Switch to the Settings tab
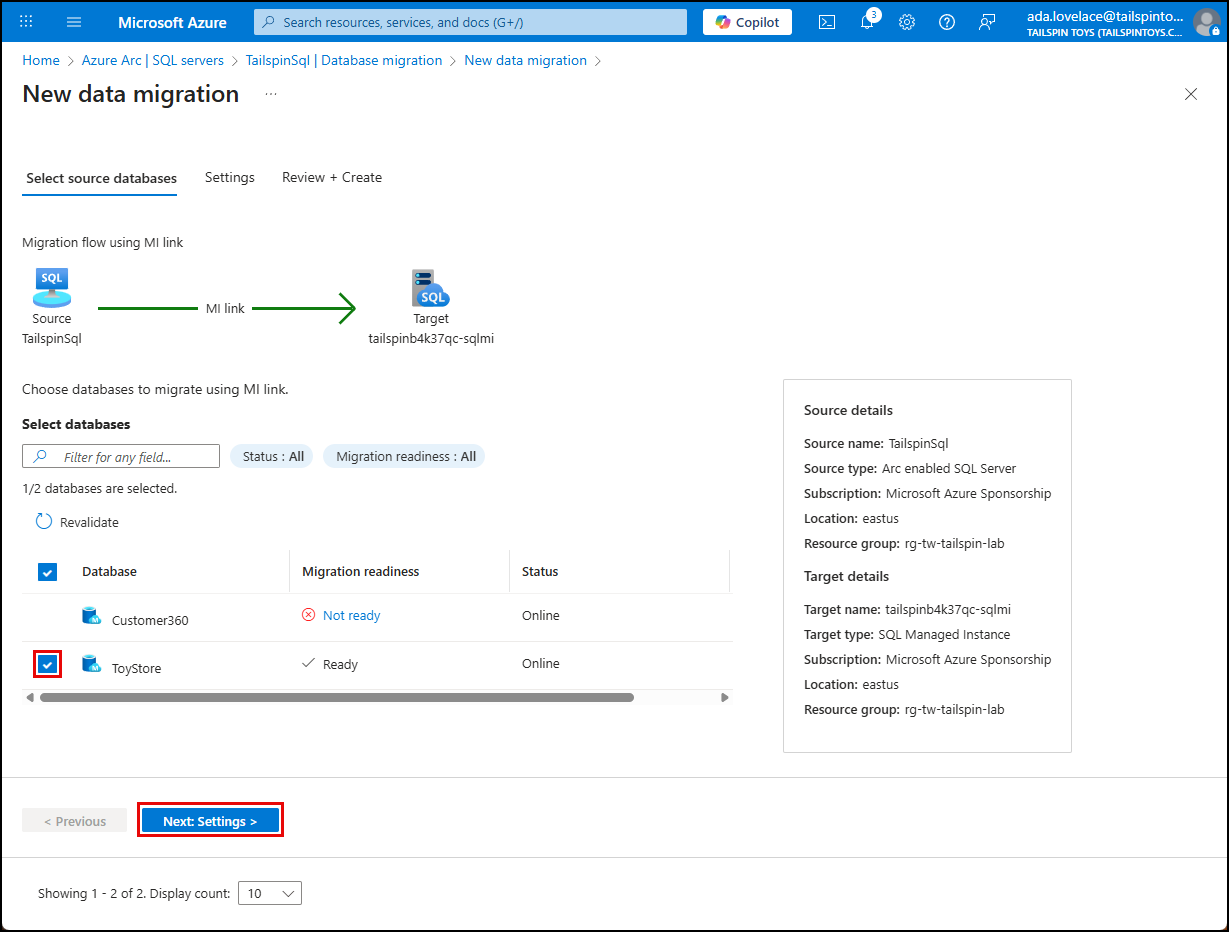The height and width of the screenshot is (932, 1229). (229, 177)
